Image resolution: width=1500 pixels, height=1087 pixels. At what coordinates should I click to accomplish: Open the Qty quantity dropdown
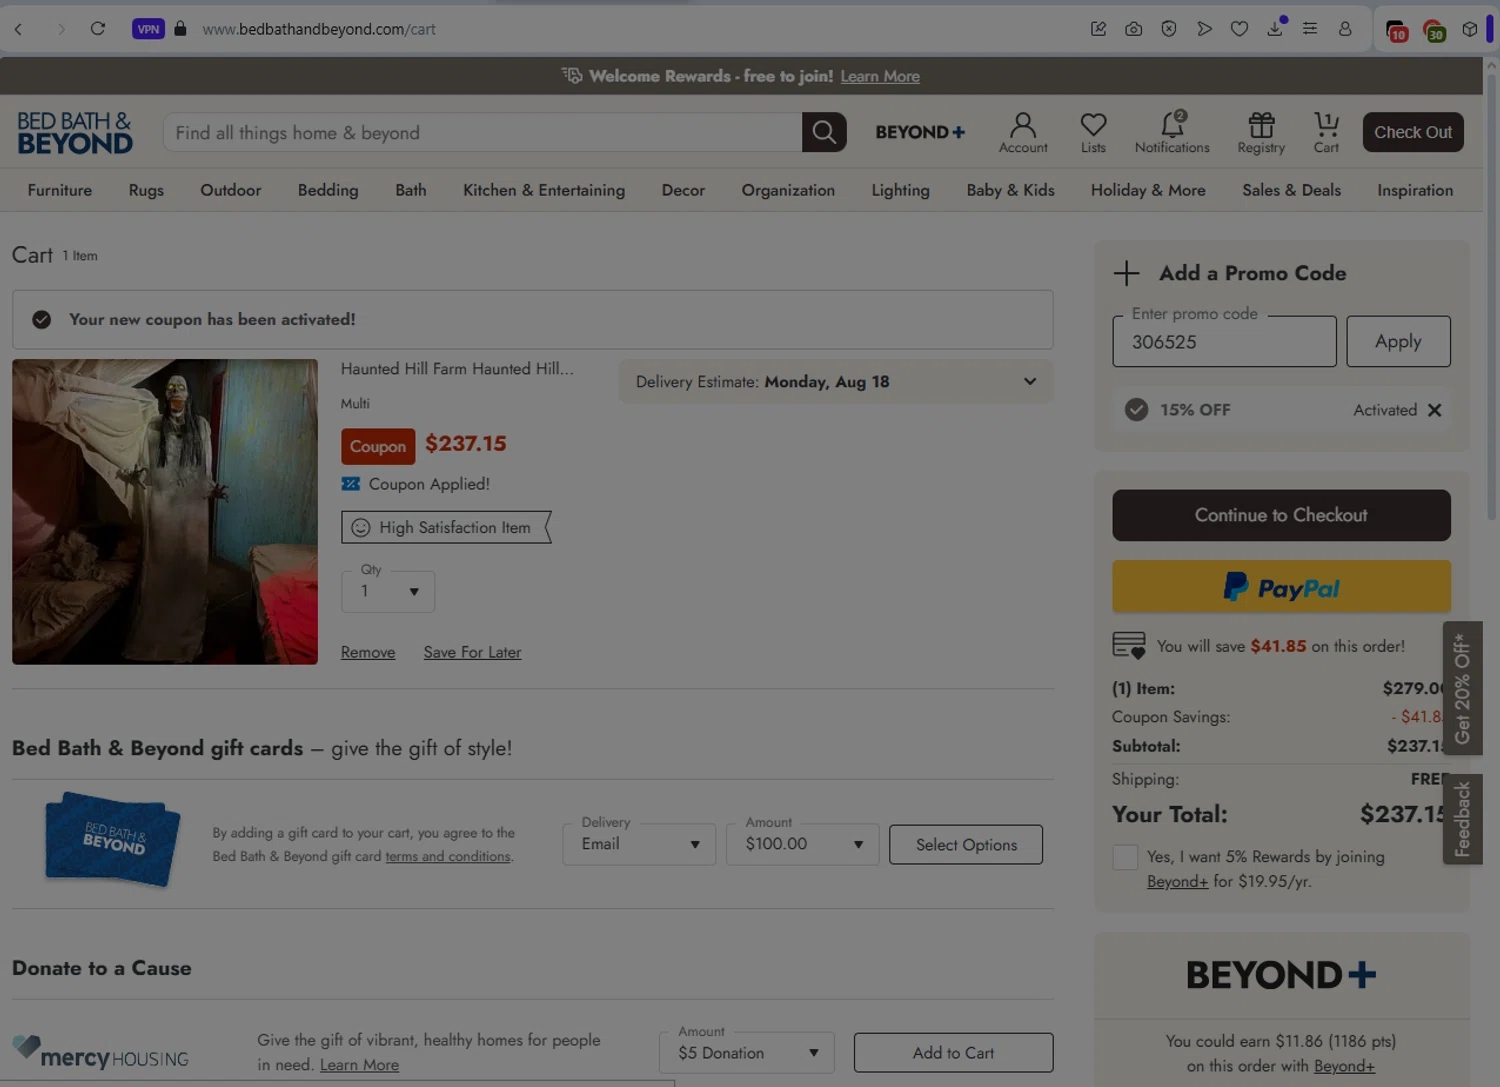[388, 591]
